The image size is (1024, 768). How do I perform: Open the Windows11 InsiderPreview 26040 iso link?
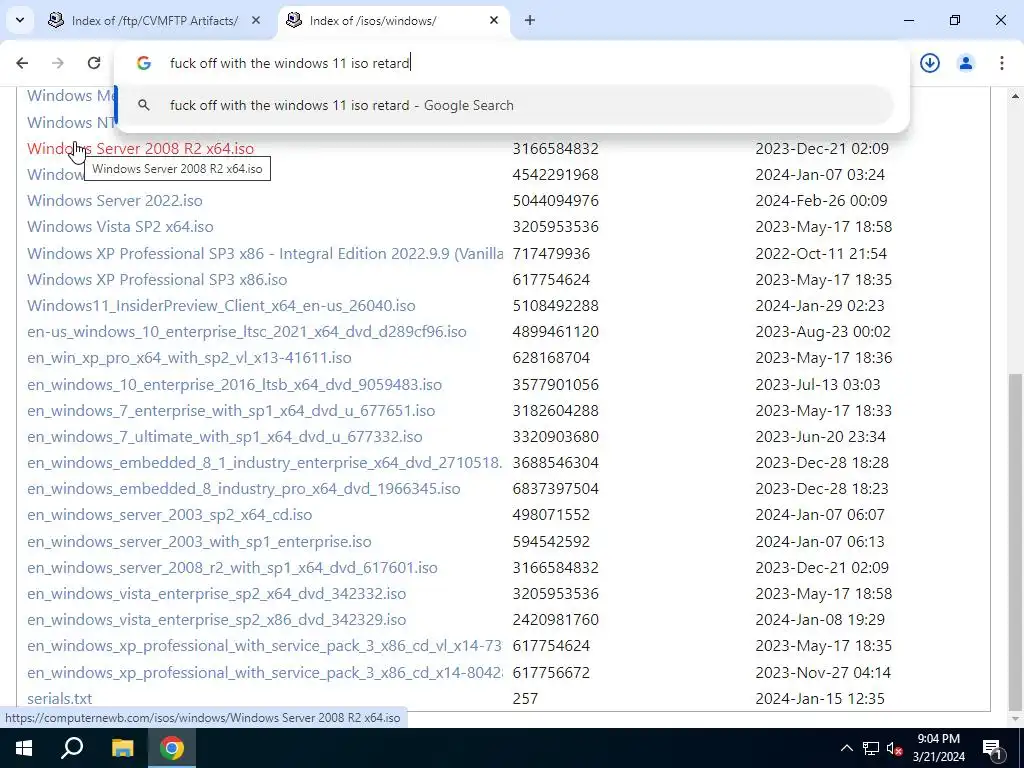pos(221,306)
